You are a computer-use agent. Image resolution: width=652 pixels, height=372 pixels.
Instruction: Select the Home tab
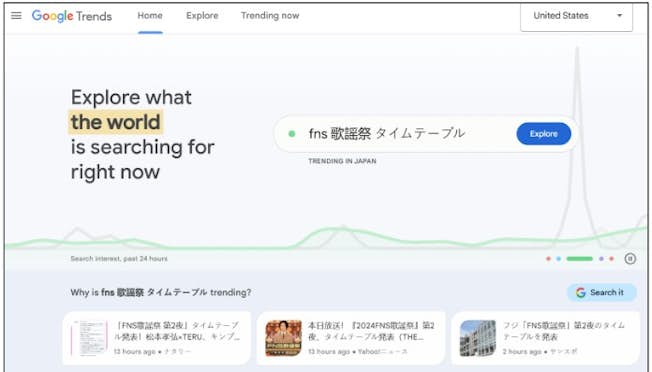[x=150, y=16]
